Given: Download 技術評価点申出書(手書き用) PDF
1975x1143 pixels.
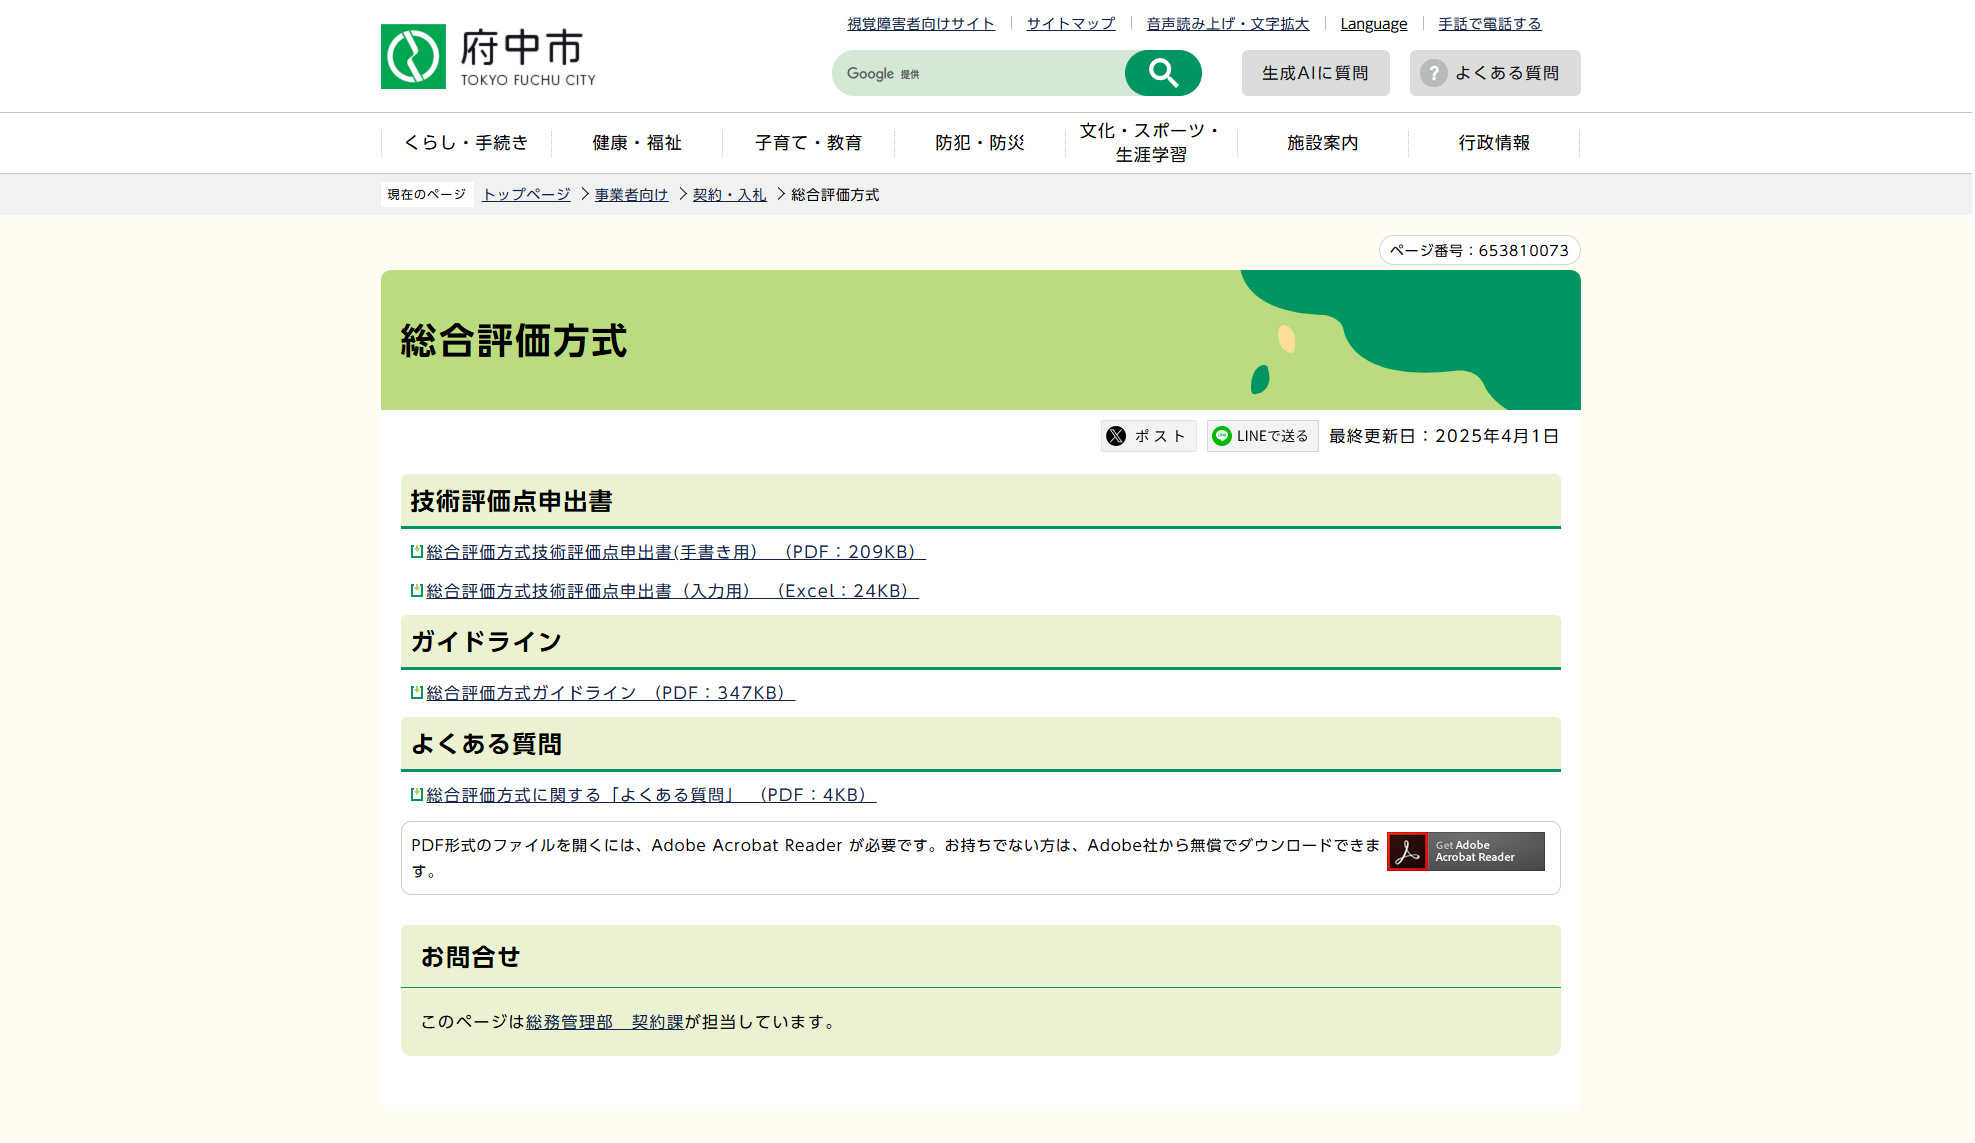Looking at the screenshot, I should pos(675,552).
